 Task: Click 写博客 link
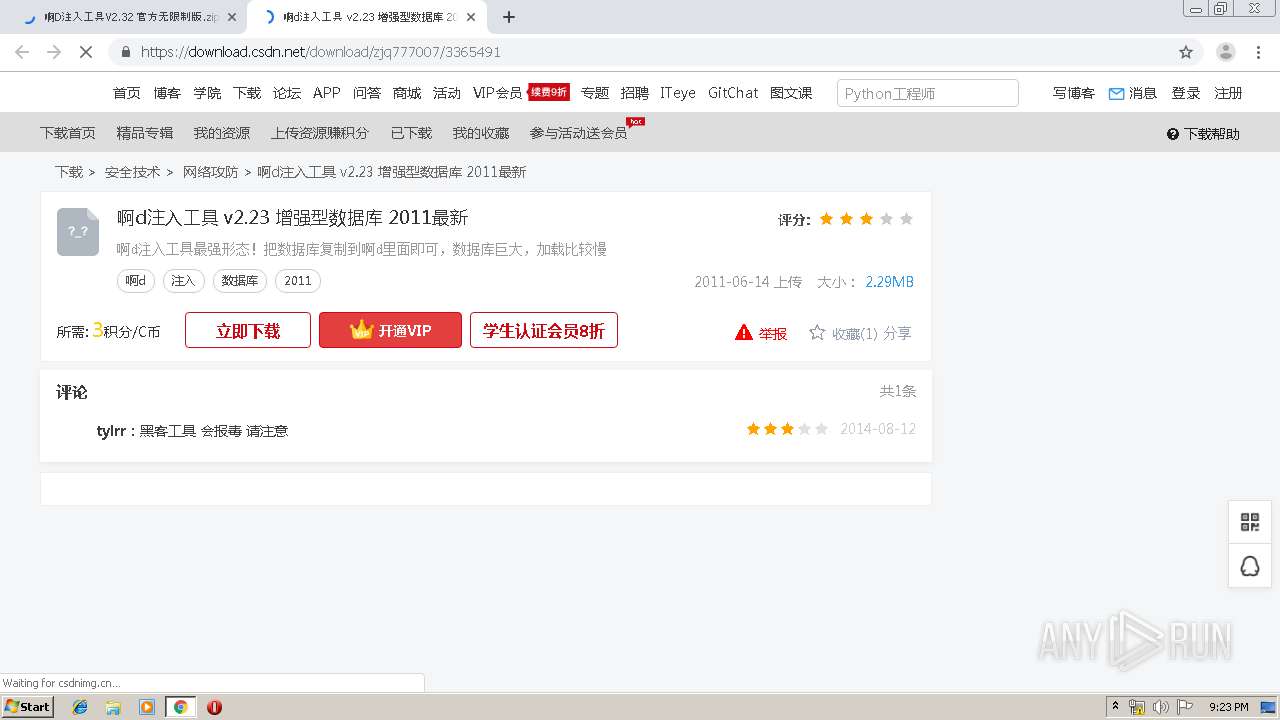pos(1074,93)
